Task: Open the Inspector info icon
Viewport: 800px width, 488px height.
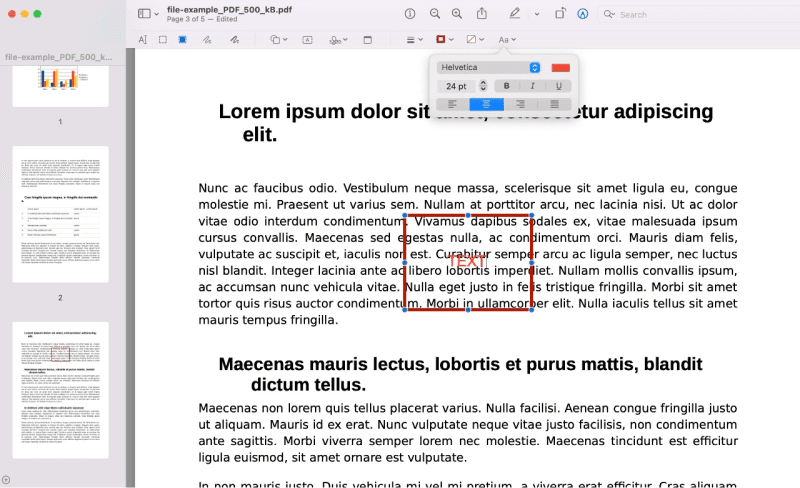Action: (410, 14)
